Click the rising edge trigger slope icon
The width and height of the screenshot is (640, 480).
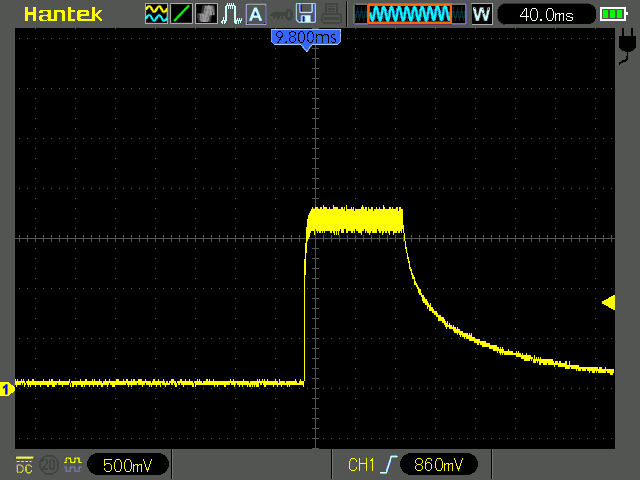388,465
